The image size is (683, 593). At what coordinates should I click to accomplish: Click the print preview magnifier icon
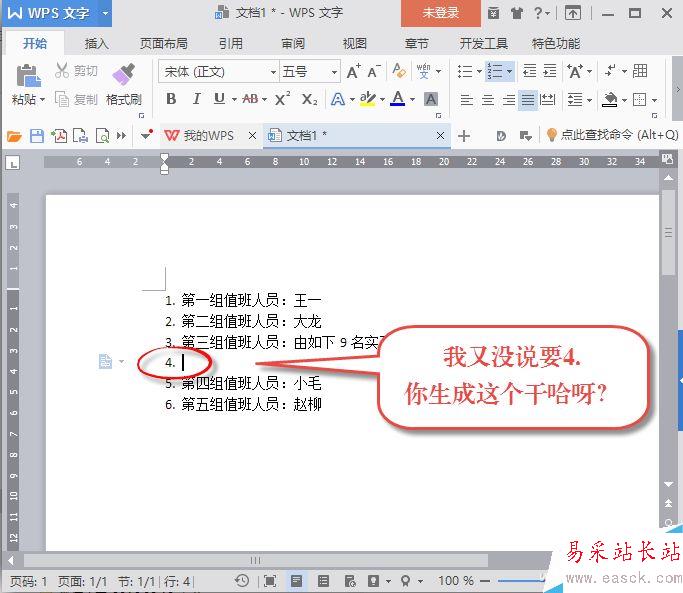pyautogui.click(x=102, y=136)
